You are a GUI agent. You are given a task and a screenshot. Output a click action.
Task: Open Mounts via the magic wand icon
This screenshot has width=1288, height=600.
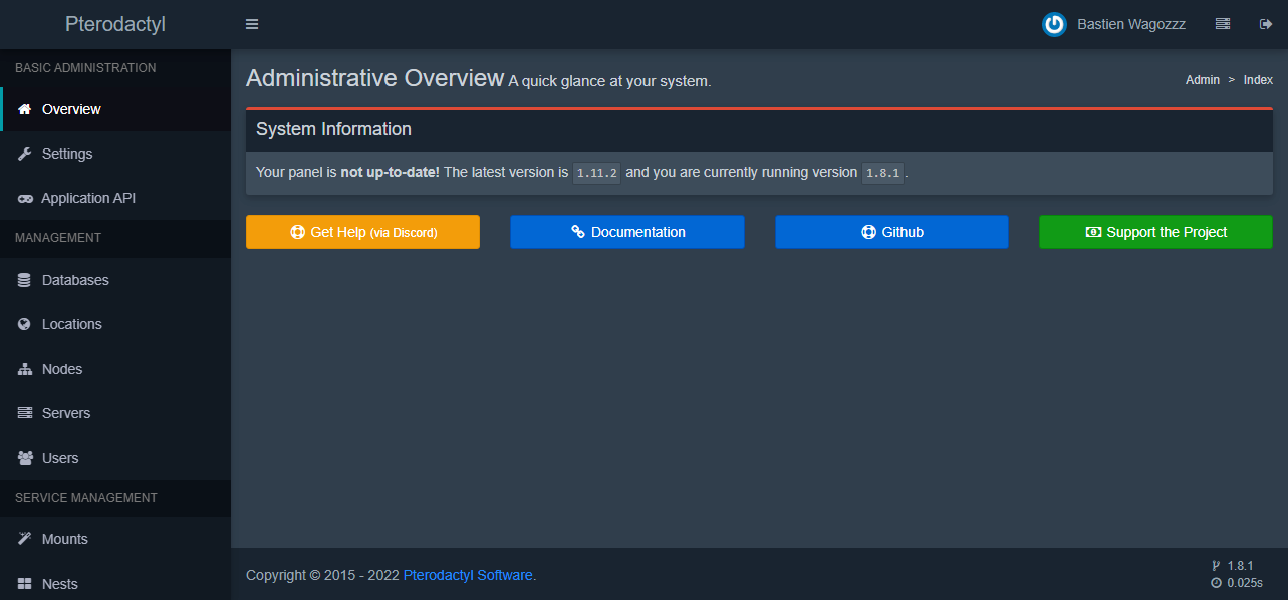click(25, 539)
